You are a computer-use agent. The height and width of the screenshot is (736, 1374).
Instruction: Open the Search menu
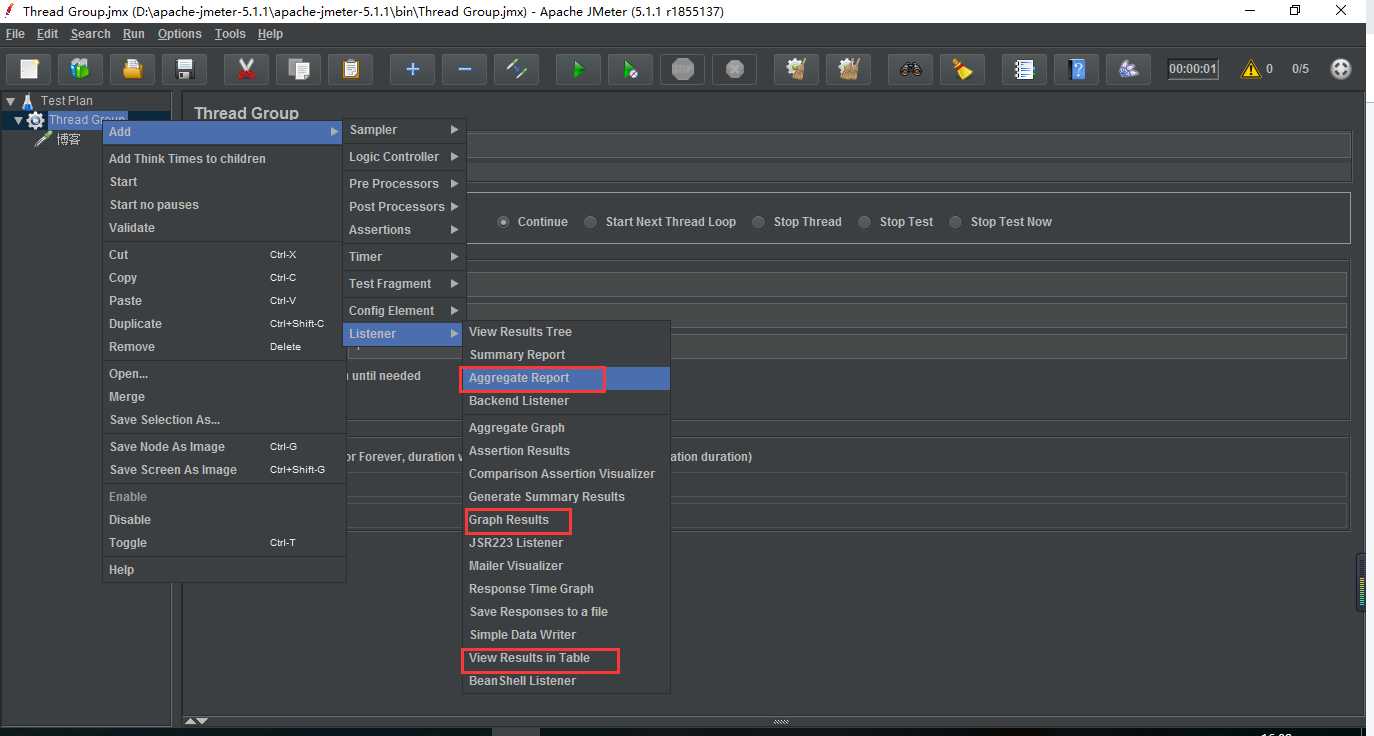[91, 34]
